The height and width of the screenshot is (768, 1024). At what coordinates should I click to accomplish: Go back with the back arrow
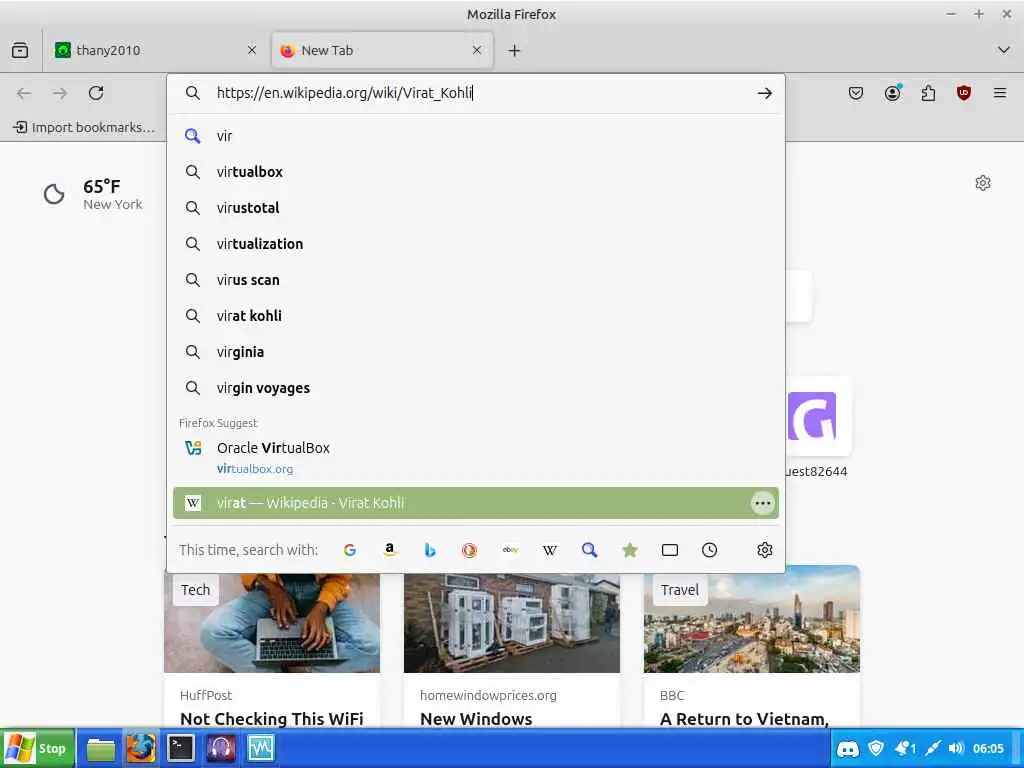24,93
